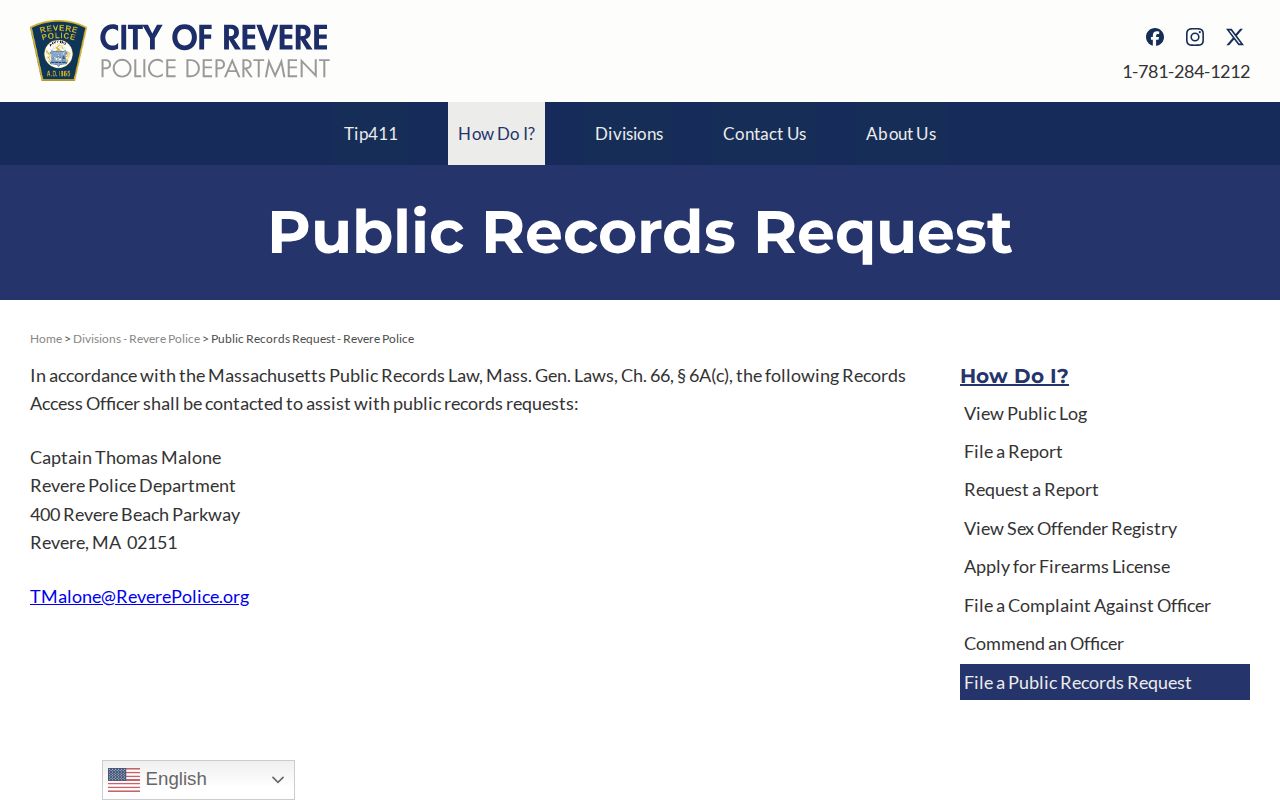Click the Revere Police badge logo
Viewport: 1280px width, 800px height.
(x=58, y=51)
